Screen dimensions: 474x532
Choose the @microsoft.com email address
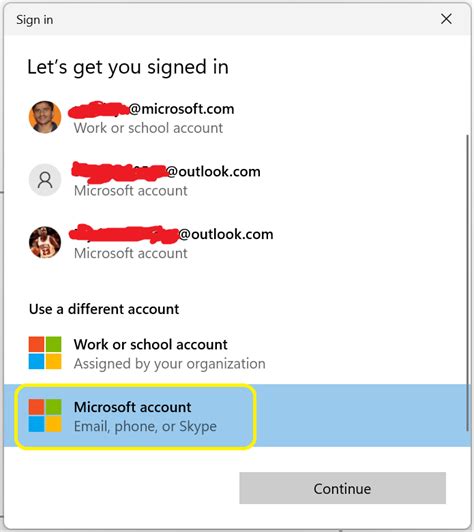click(x=151, y=109)
